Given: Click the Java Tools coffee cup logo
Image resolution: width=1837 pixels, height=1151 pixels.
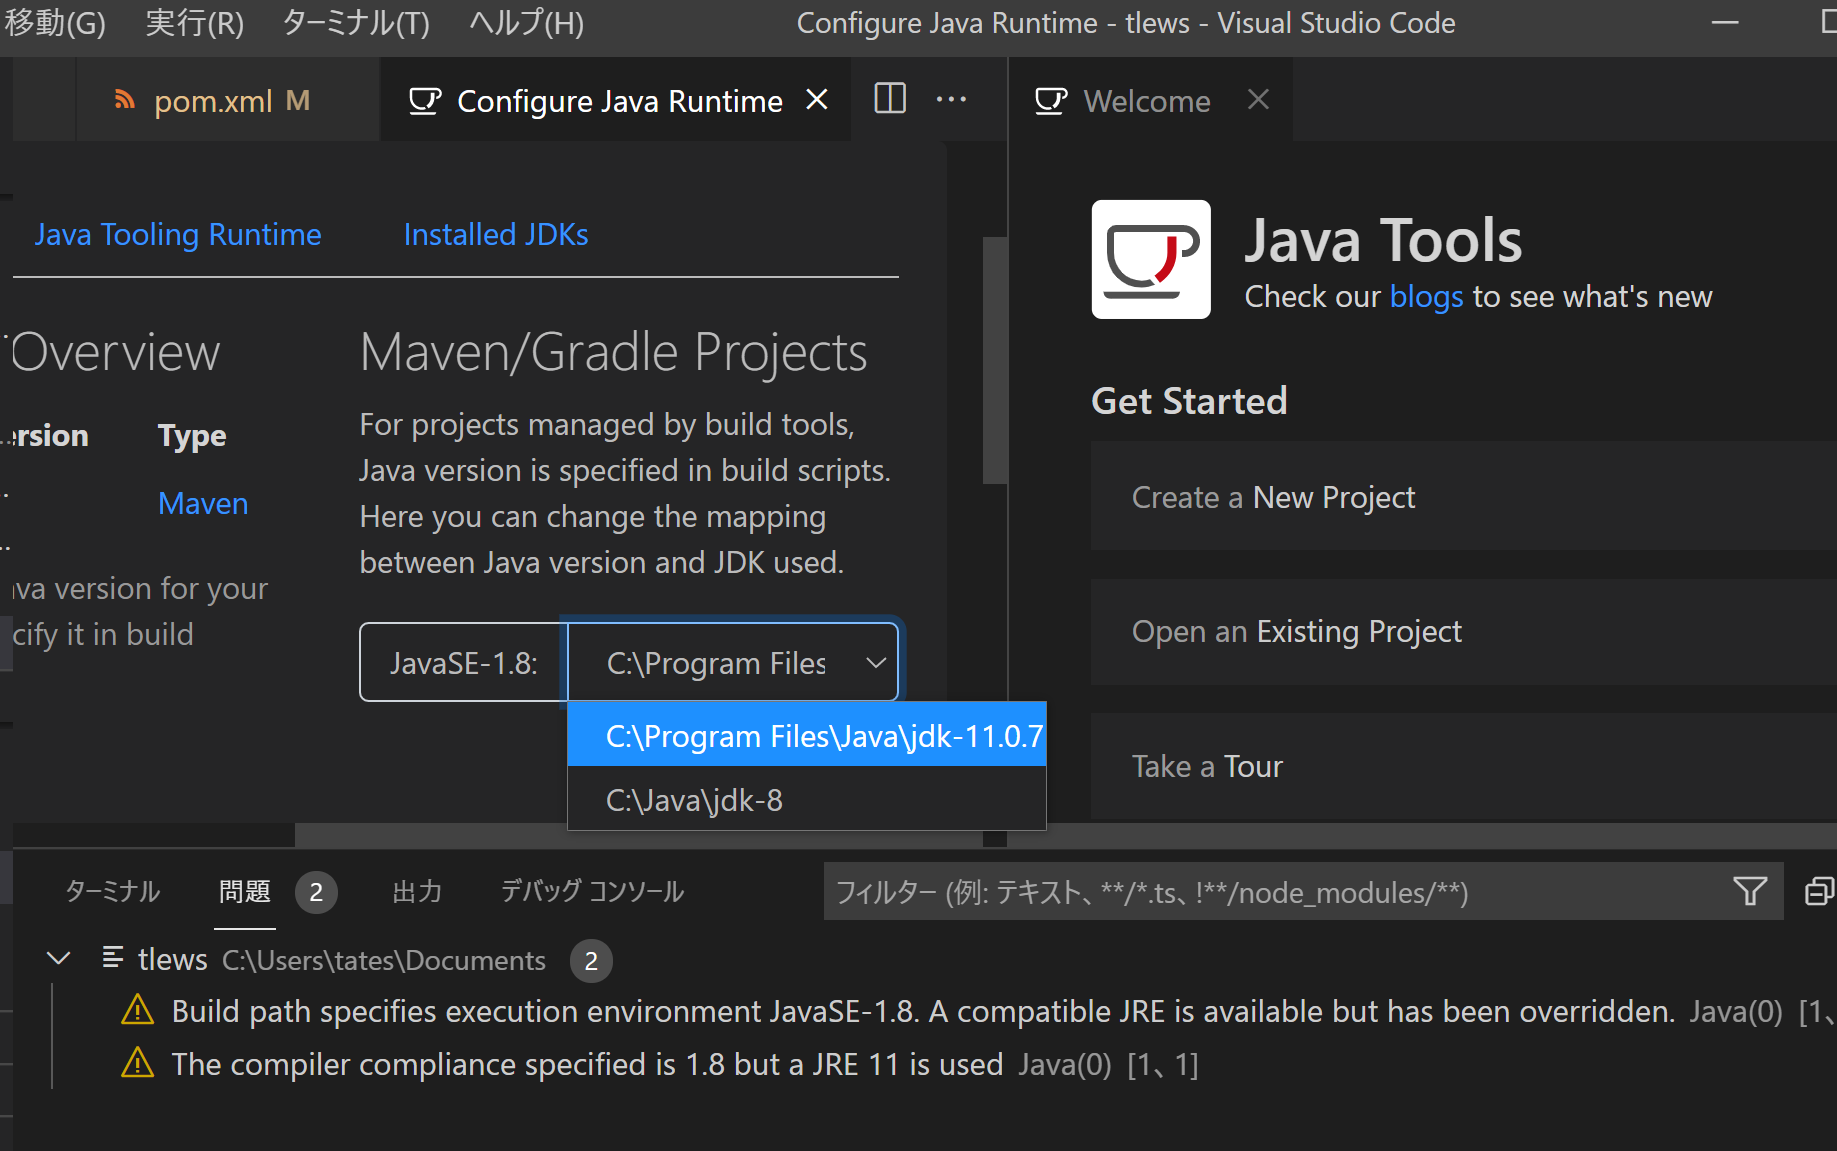Looking at the screenshot, I should tap(1151, 259).
